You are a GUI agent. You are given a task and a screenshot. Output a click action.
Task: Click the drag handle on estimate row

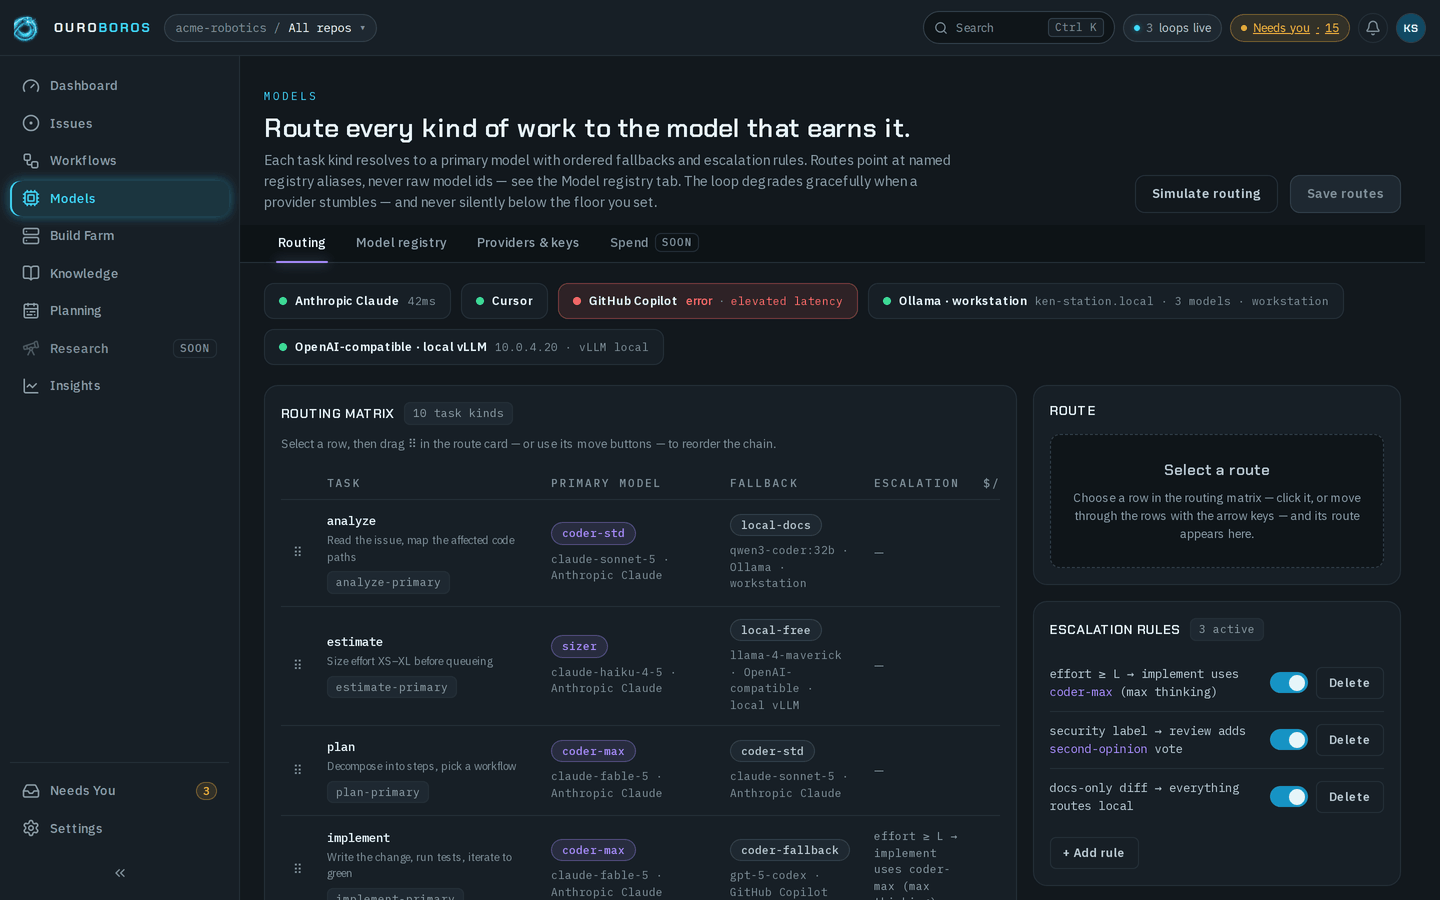297,664
